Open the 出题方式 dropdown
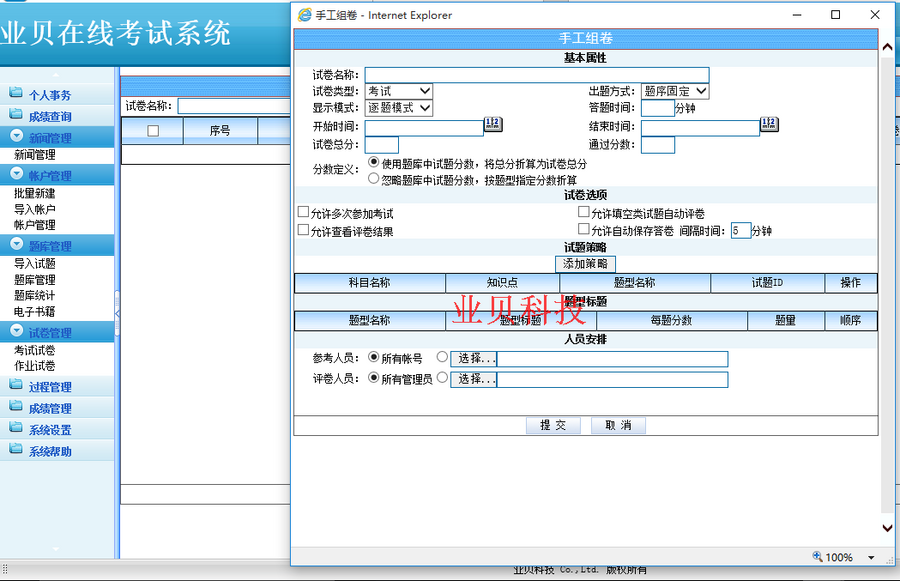 tap(675, 91)
